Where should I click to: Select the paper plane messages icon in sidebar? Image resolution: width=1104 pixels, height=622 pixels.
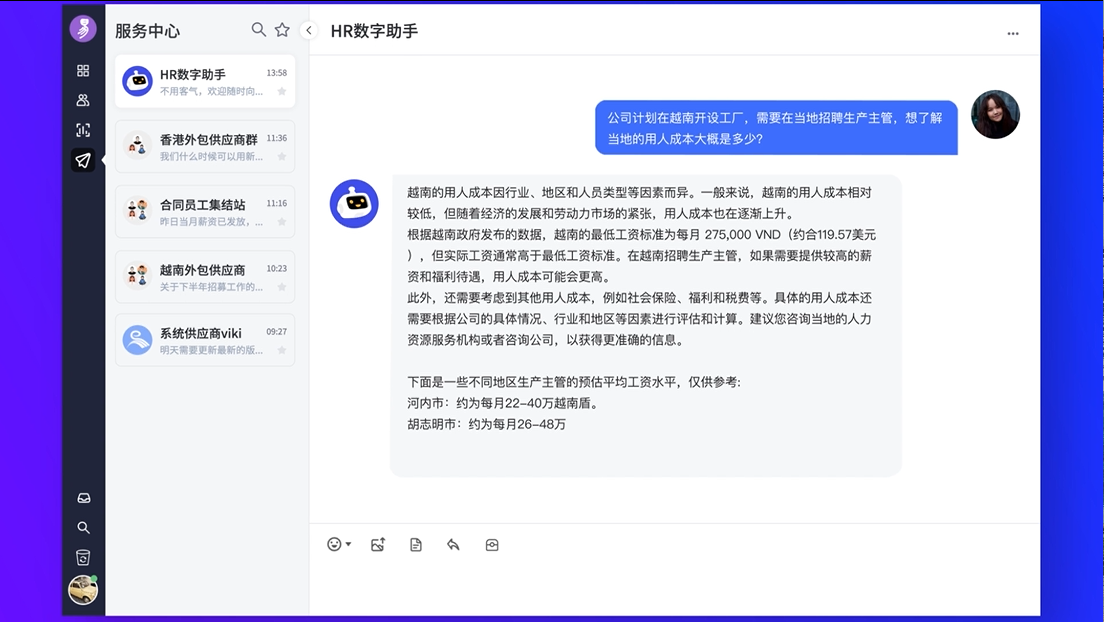pos(84,161)
